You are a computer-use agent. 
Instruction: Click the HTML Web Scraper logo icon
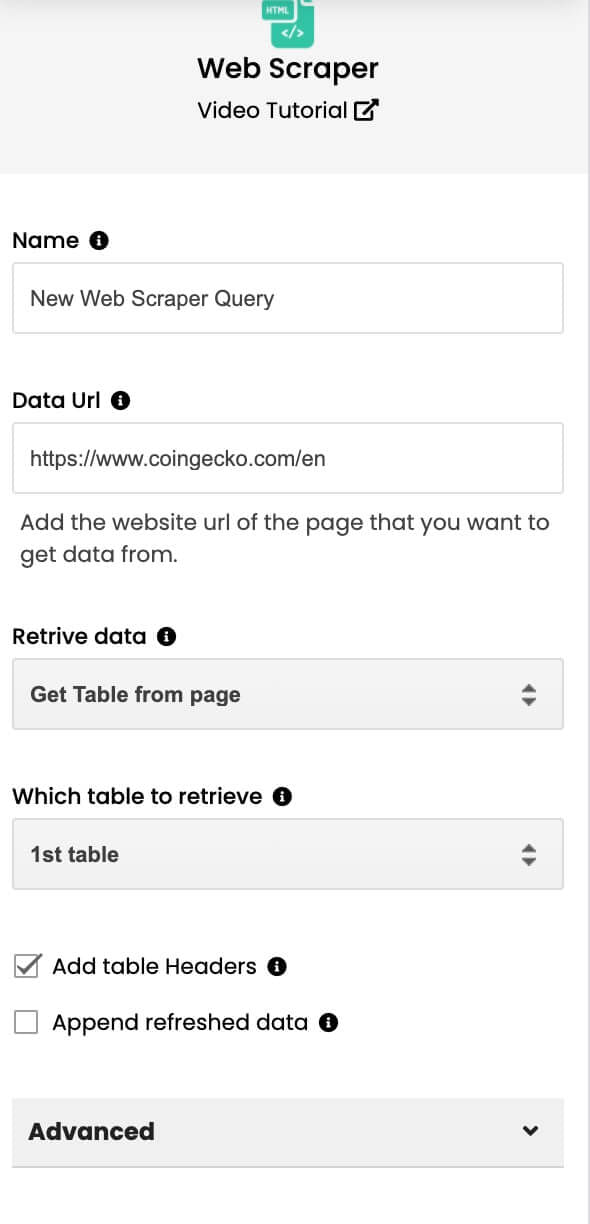288,23
